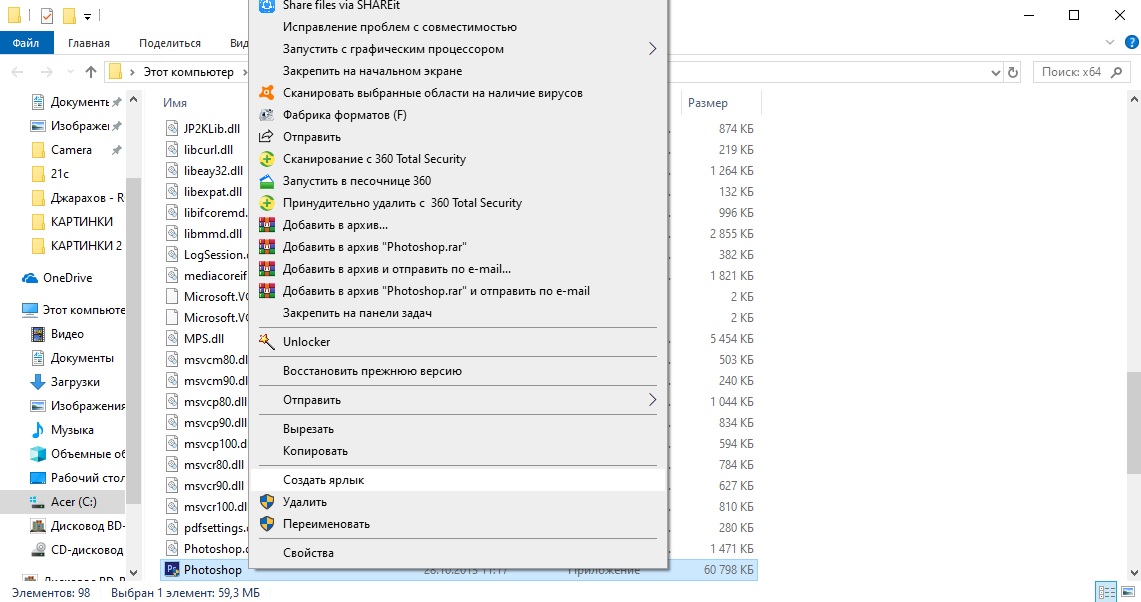Select 'Создать ярлык' from context menu
This screenshot has width=1141, height=602.
323,480
